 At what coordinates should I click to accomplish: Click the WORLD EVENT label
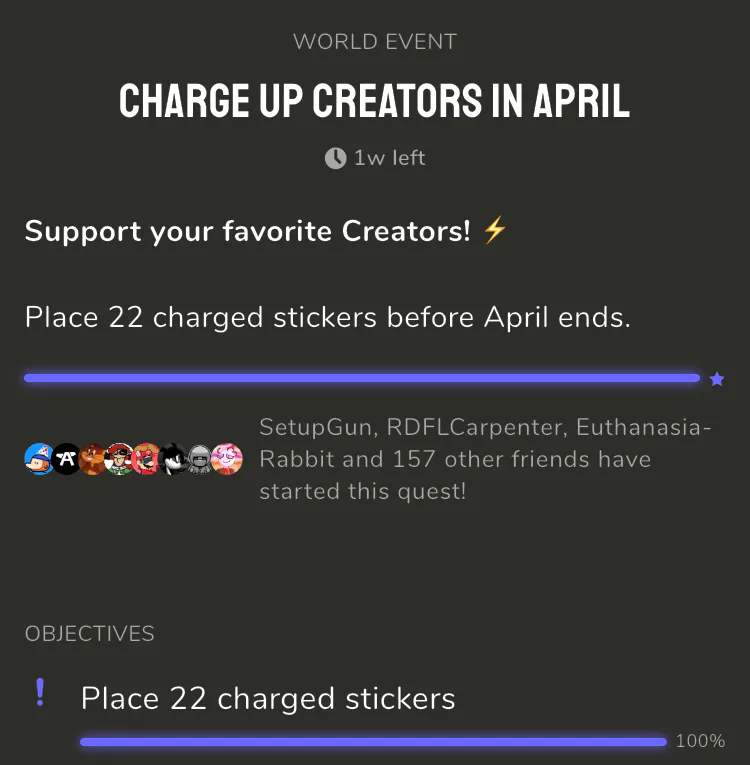pyautogui.click(x=375, y=42)
